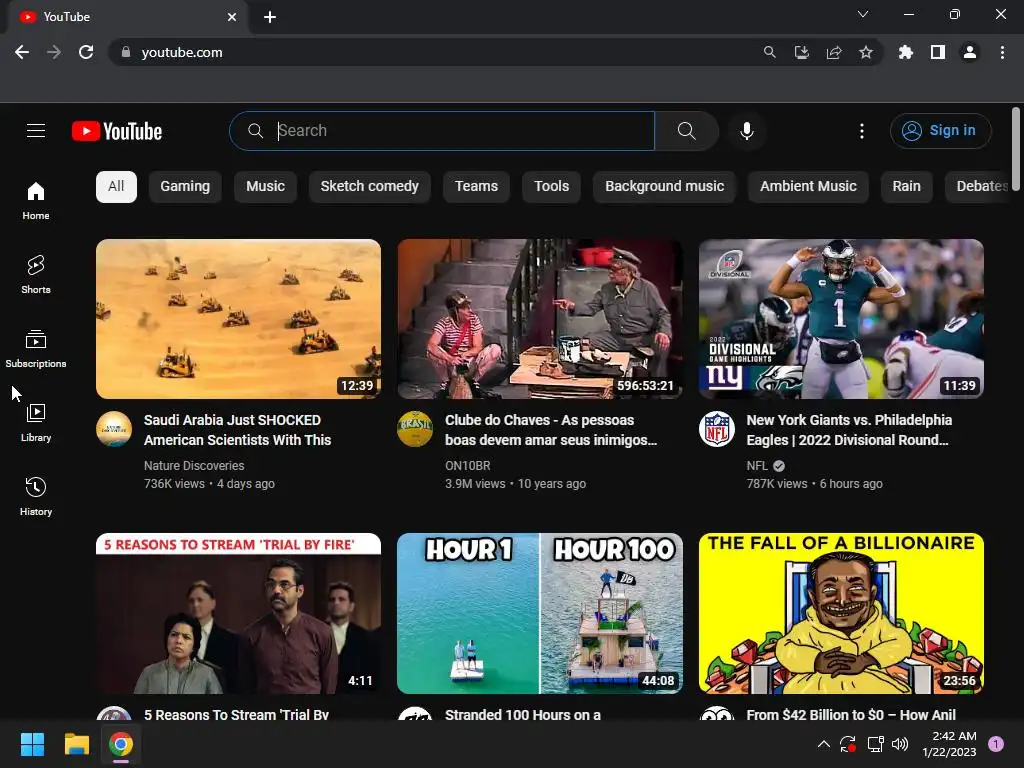
Task: Close the YouTube browser tab
Action: tap(232, 17)
